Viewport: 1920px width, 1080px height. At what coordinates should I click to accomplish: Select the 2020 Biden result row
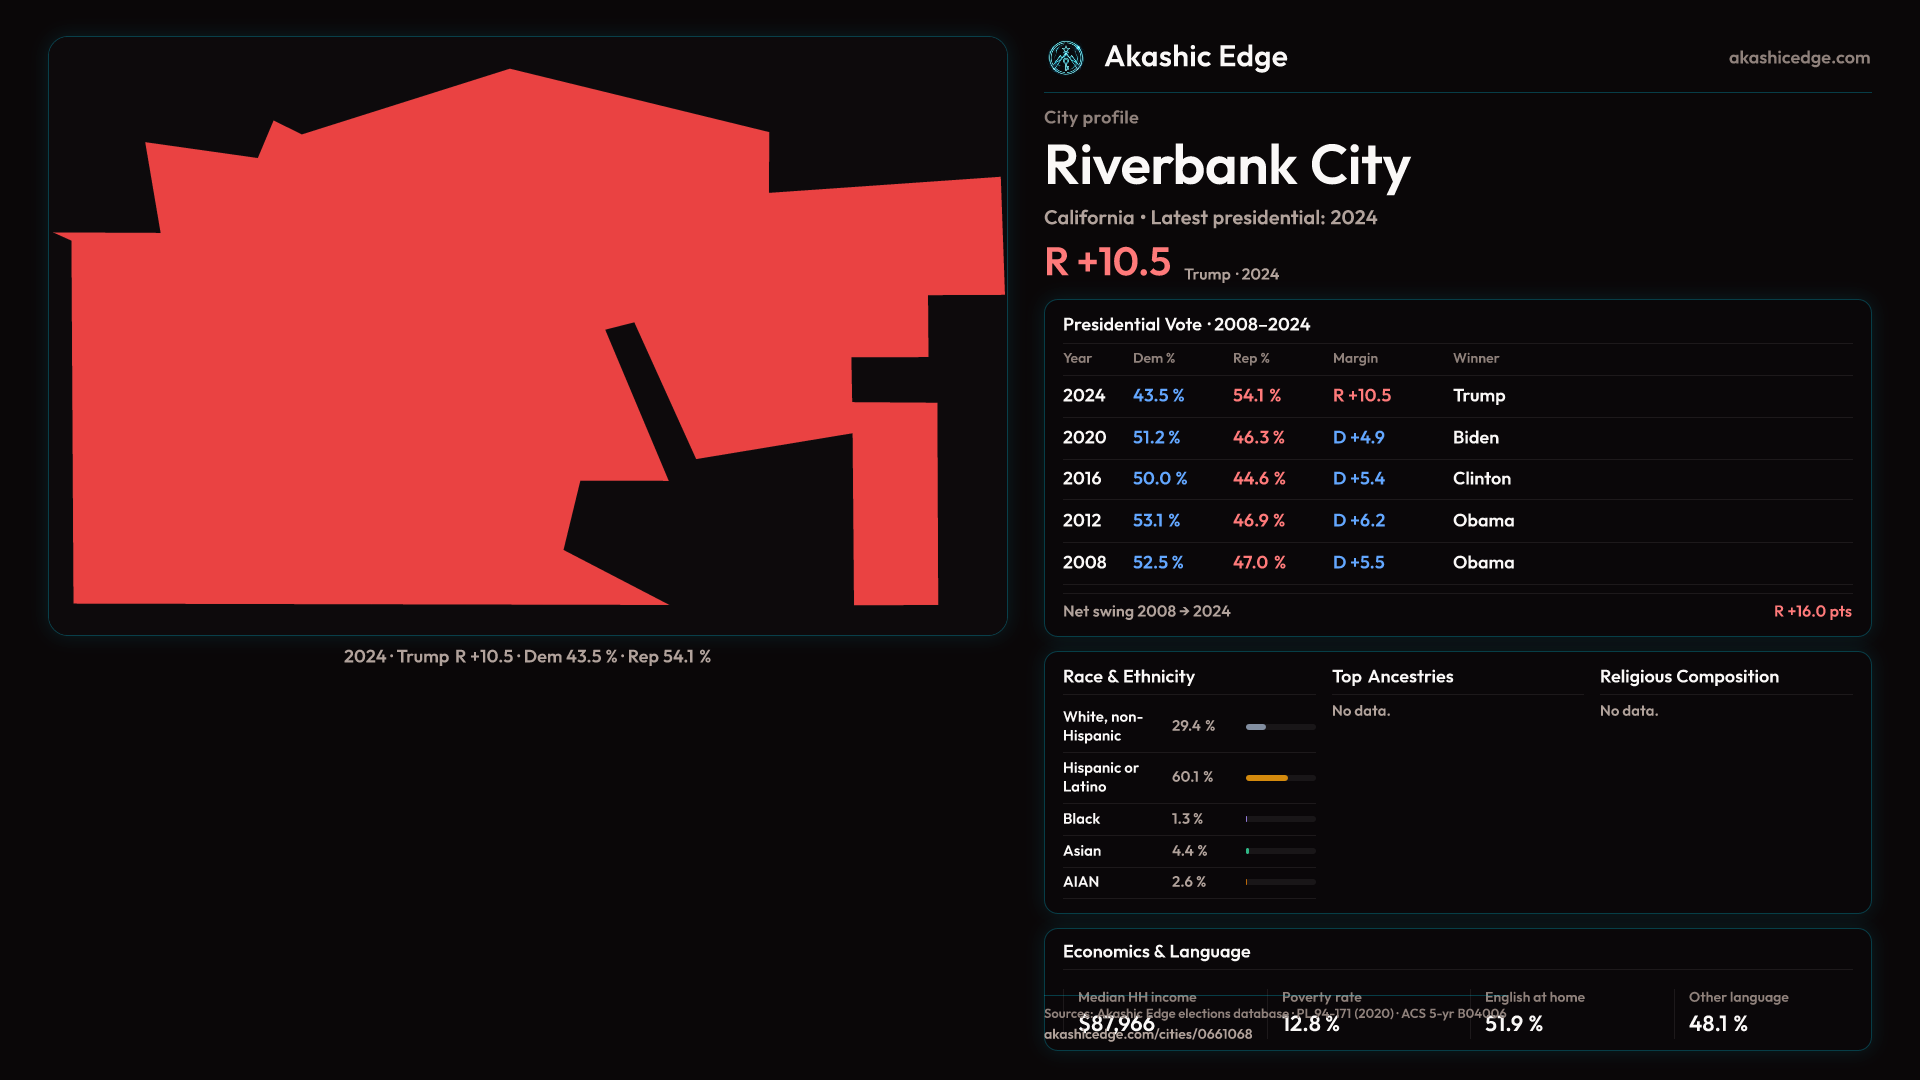click(x=1456, y=438)
